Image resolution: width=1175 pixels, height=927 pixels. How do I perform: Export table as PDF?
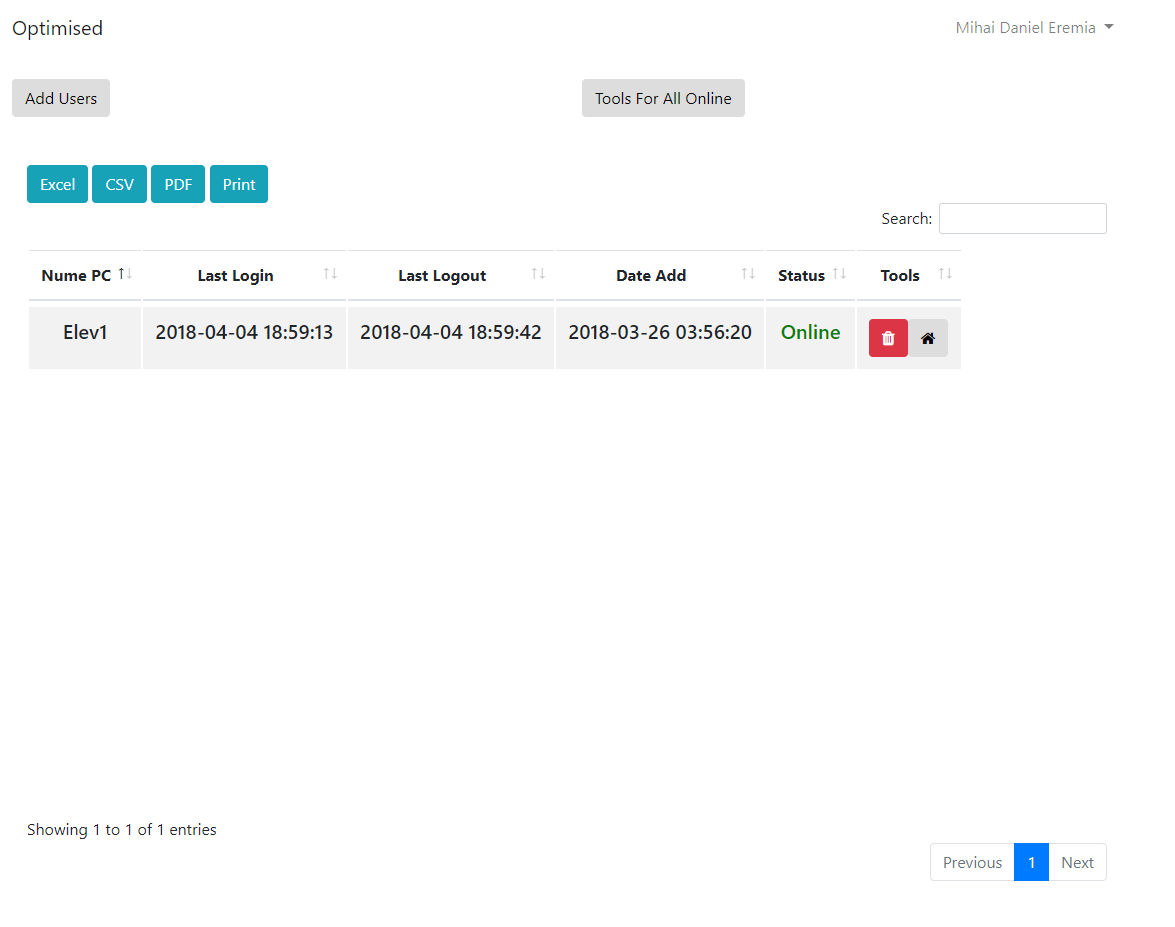click(178, 184)
